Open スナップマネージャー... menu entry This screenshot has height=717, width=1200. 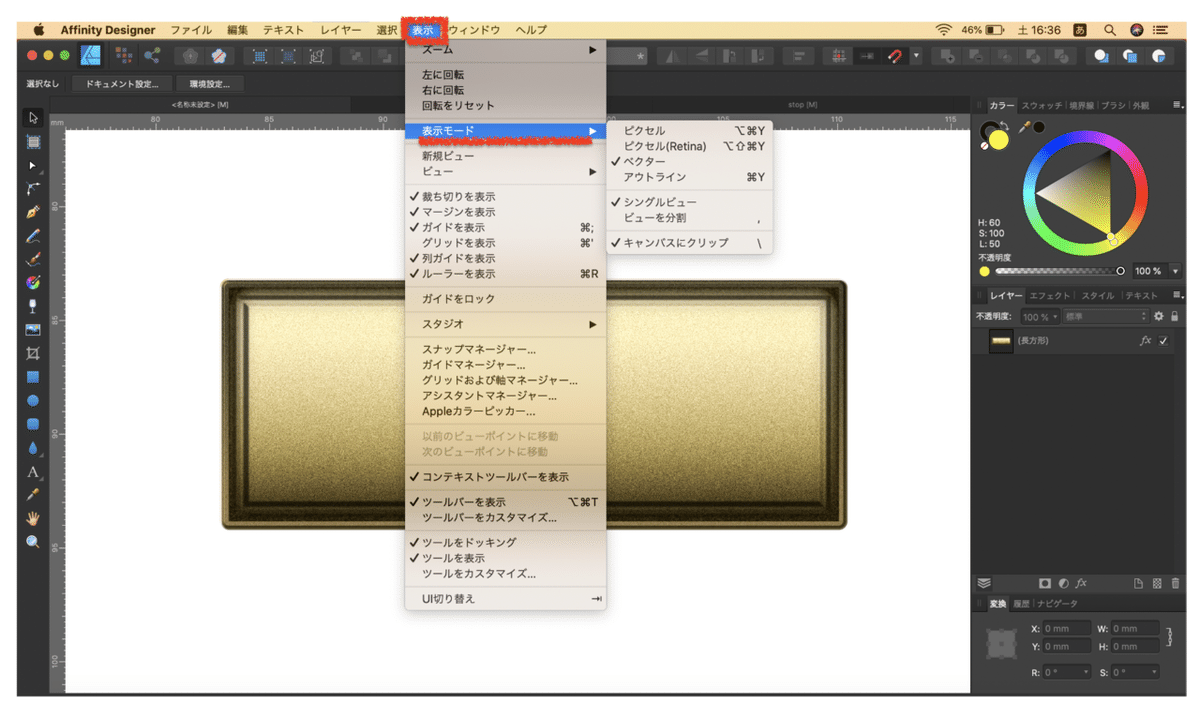(505, 350)
